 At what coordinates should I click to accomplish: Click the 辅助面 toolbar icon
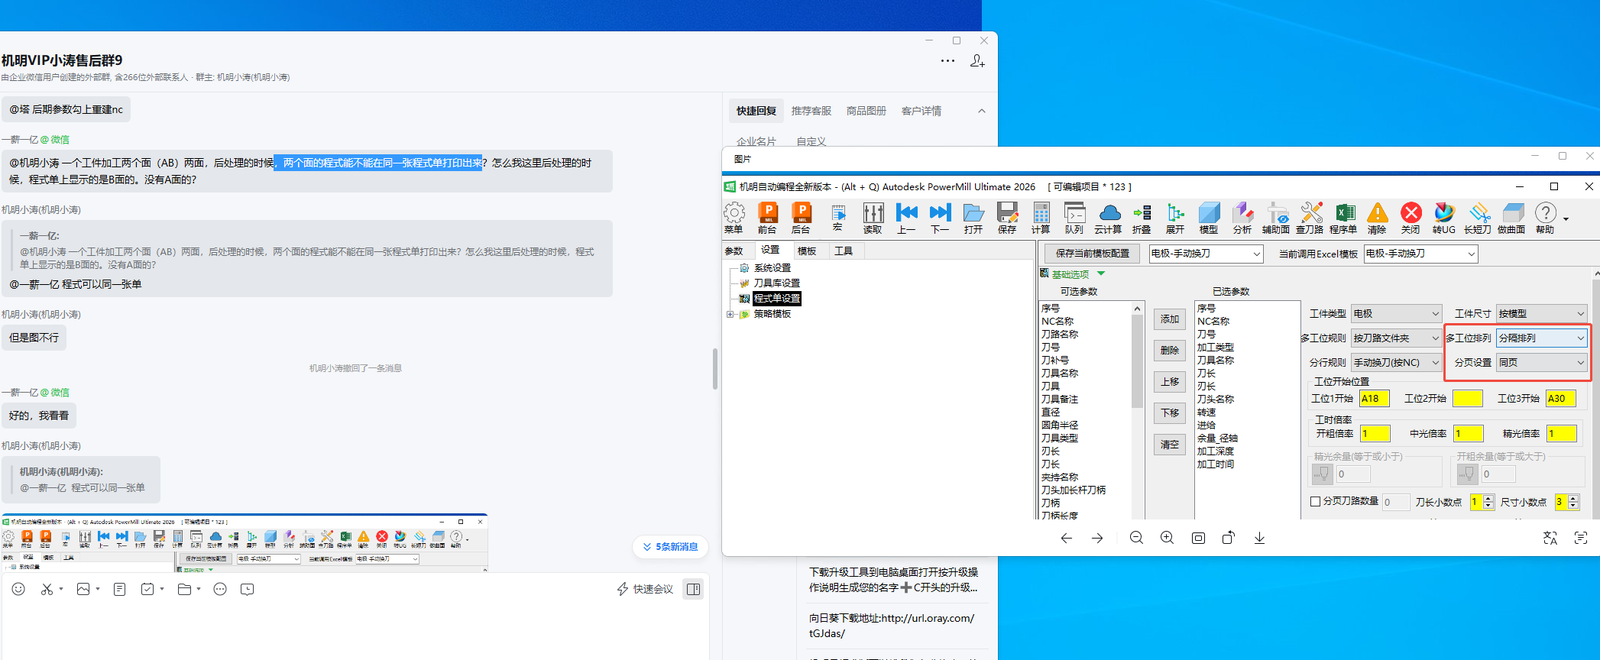1276,217
